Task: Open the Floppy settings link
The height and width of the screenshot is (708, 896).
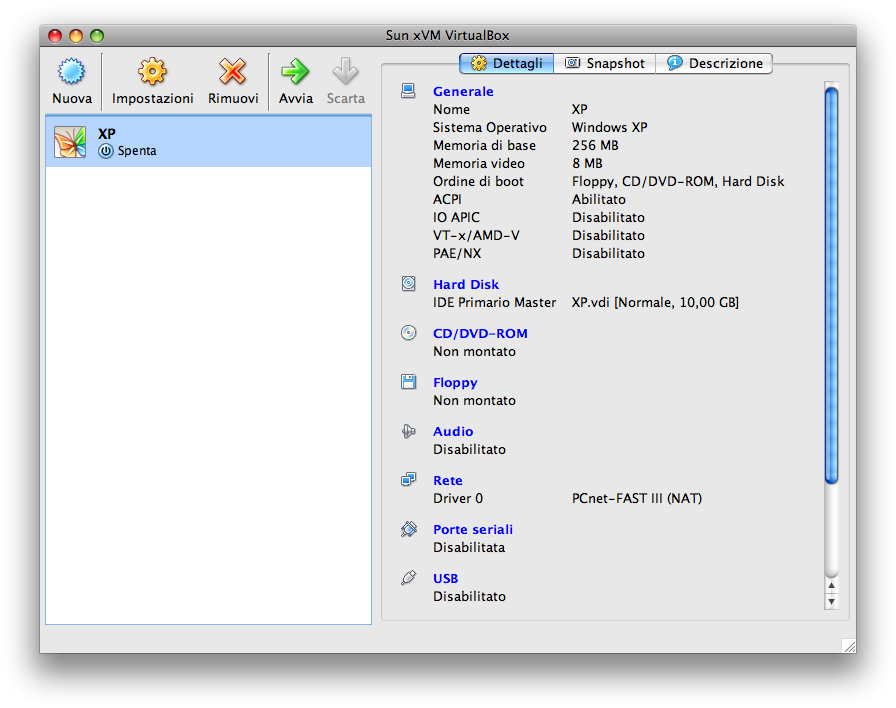Action: point(455,383)
